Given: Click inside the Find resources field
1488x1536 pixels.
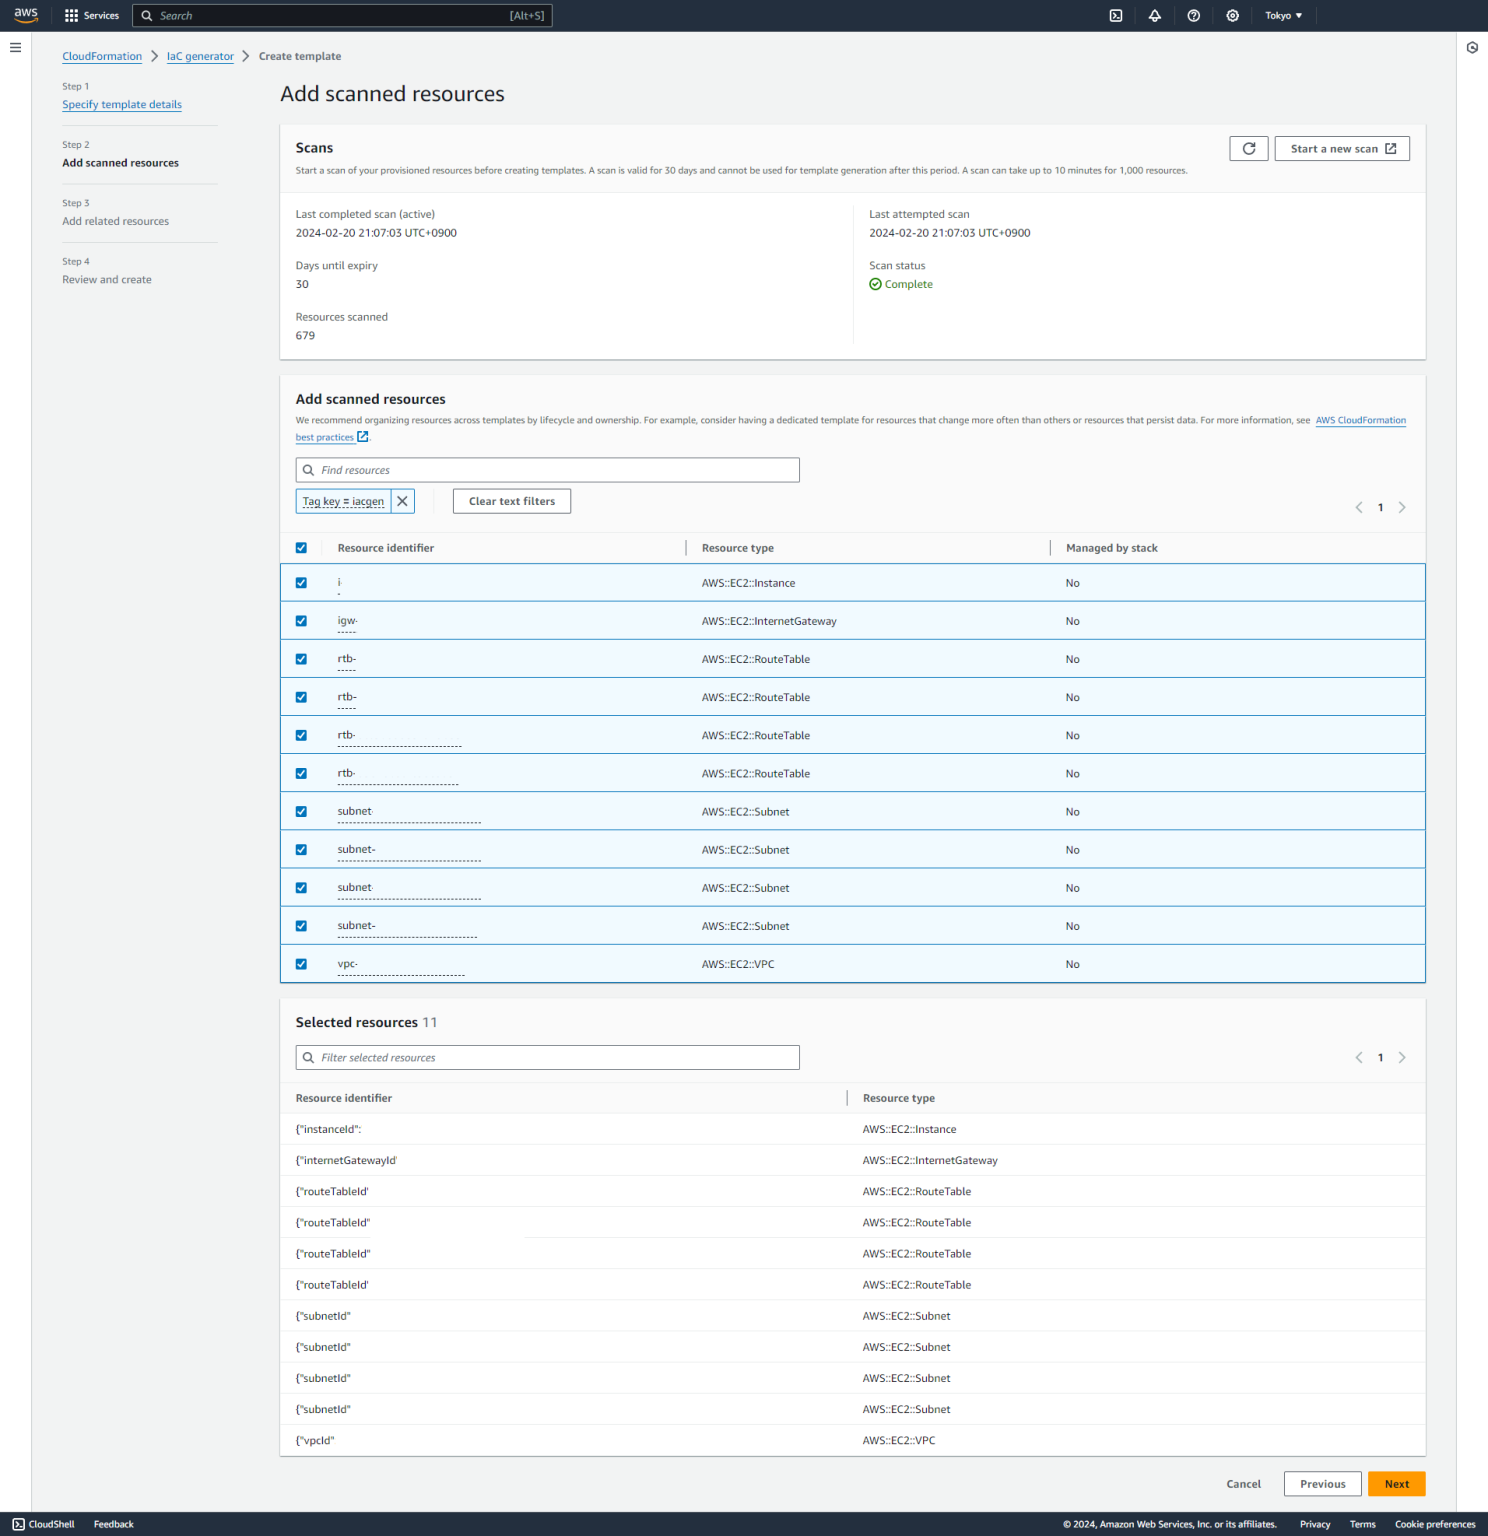Looking at the screenshot, I should pos(548,469).
